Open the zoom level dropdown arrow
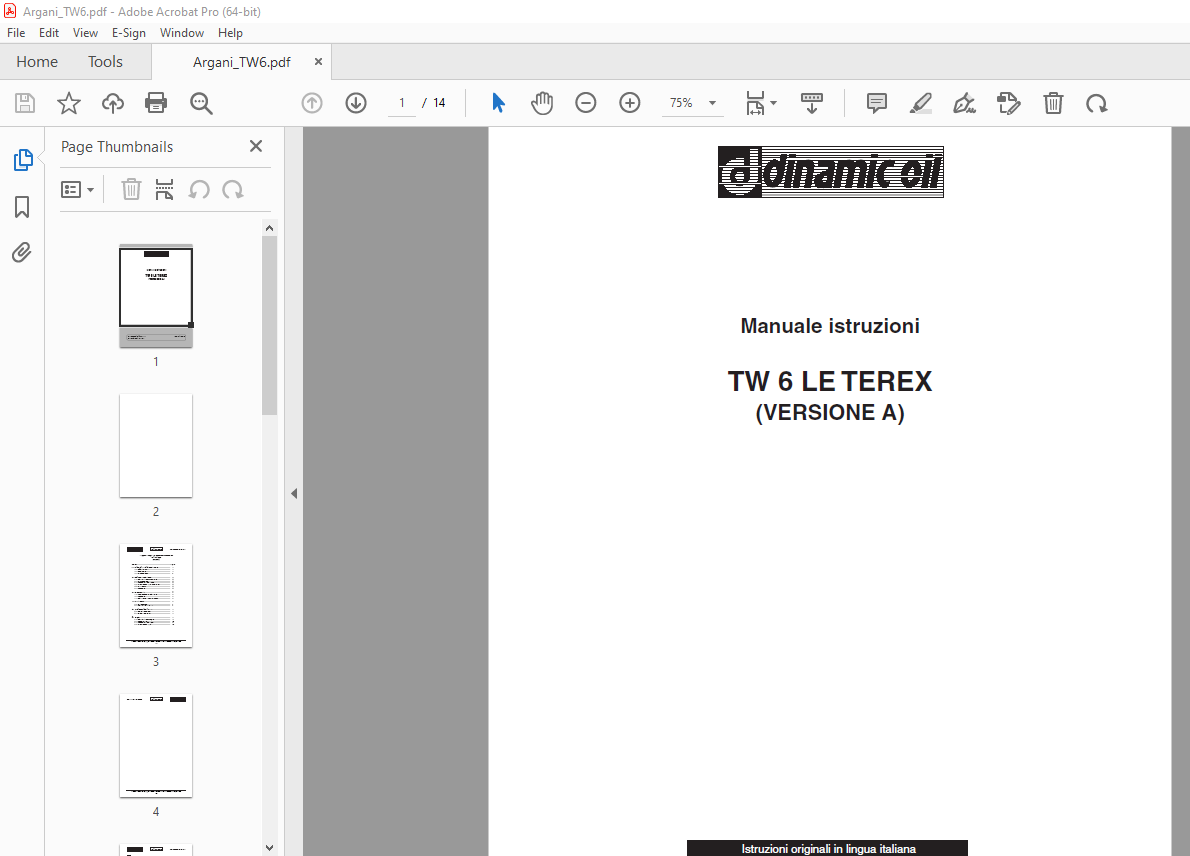Viewport: 1190px width, 856px height. pos(713,103)
